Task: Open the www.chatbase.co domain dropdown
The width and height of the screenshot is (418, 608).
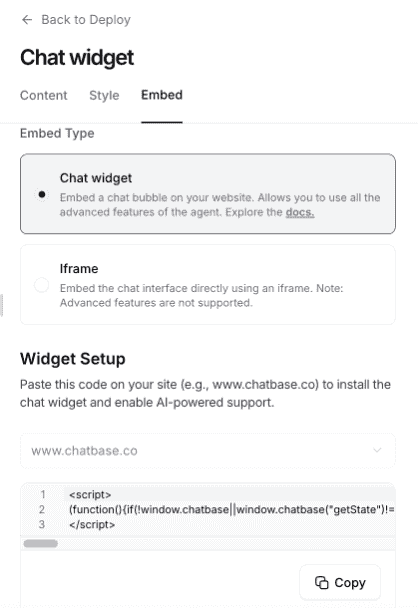Action: (x=208, y=451)
